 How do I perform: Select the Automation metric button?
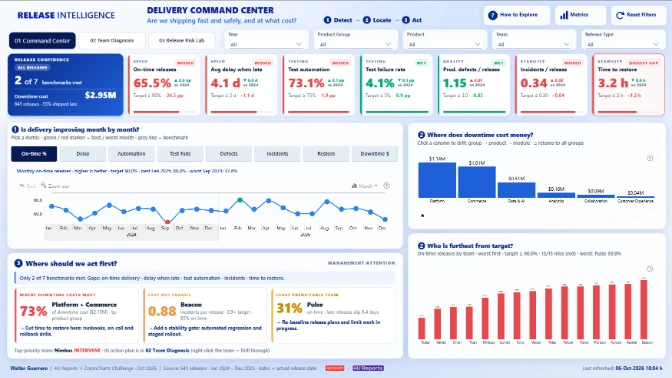click(x=131, y=154)
